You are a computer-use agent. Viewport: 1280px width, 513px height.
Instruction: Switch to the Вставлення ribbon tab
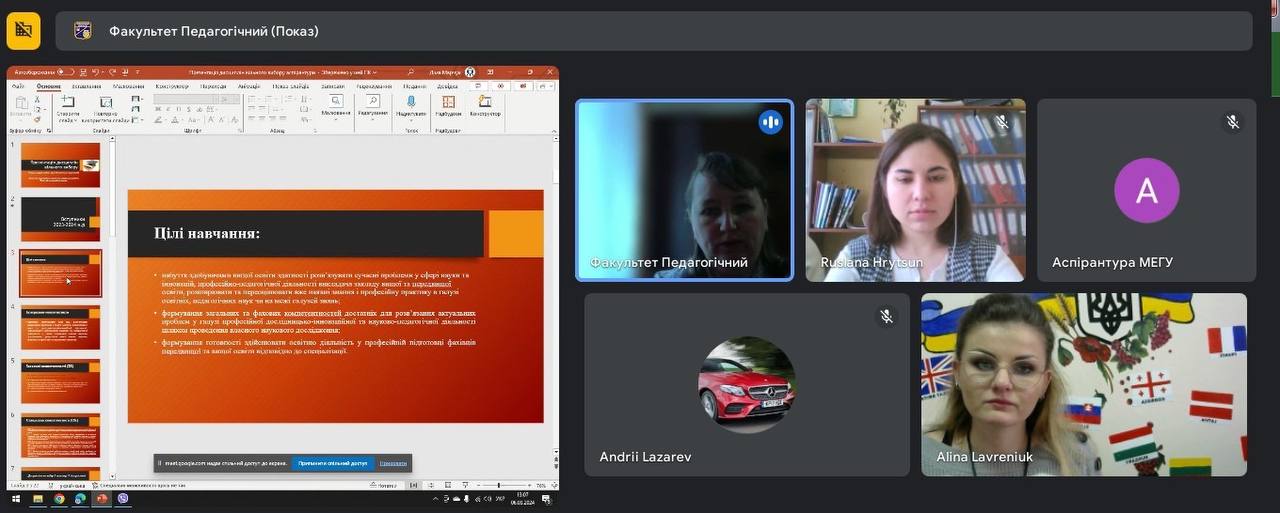tap(86, 86)
